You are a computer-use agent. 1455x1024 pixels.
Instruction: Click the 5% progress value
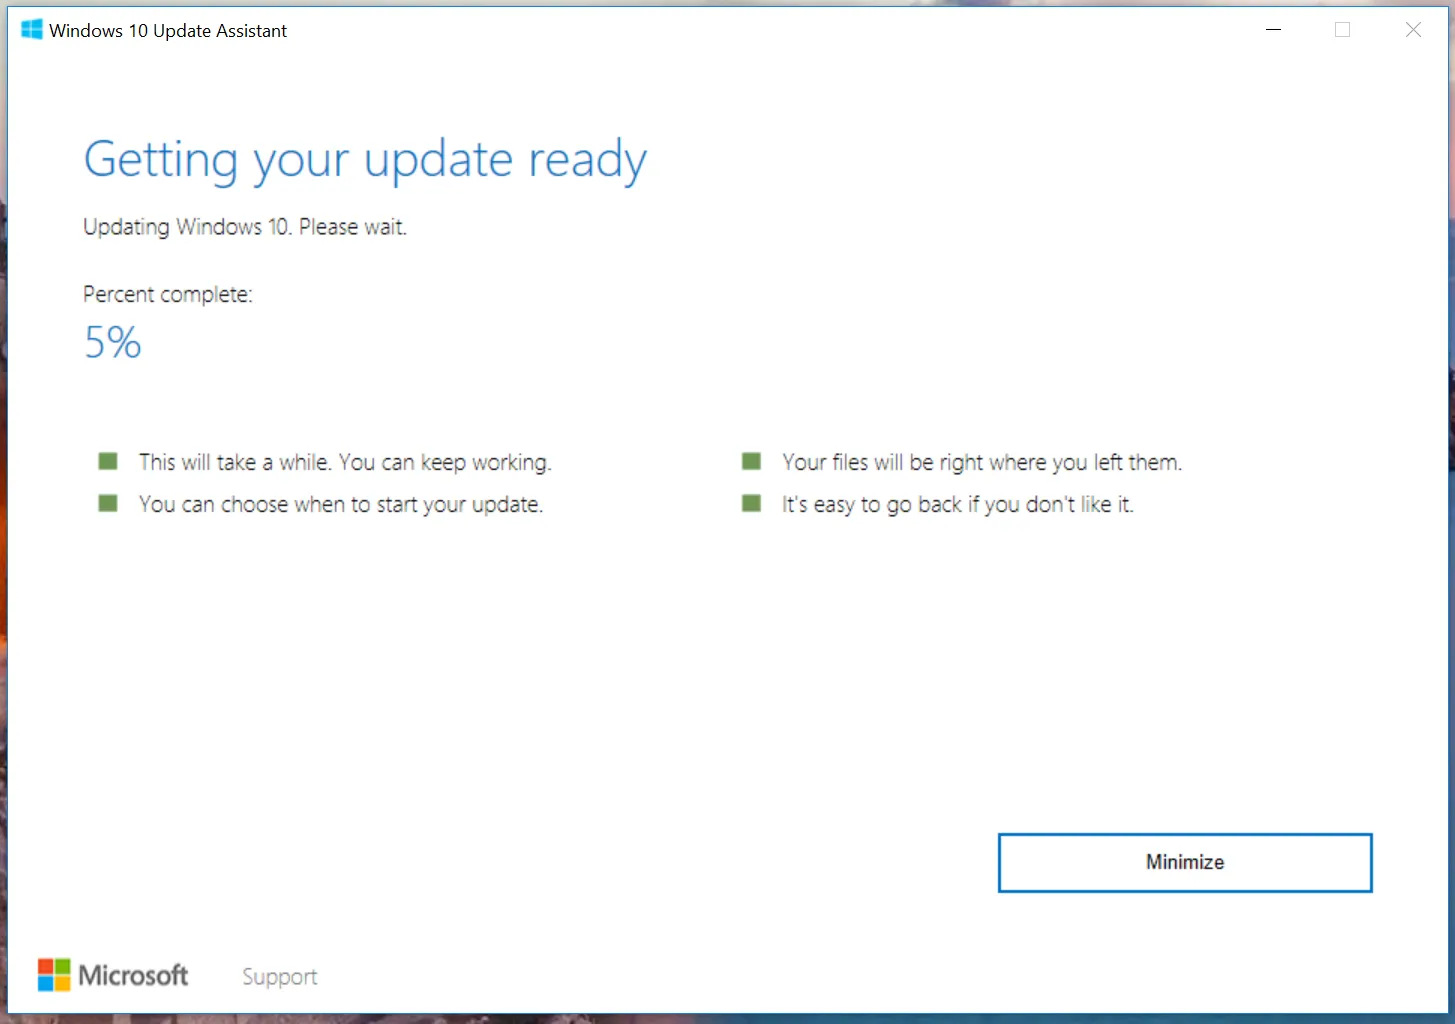point(113,343)
